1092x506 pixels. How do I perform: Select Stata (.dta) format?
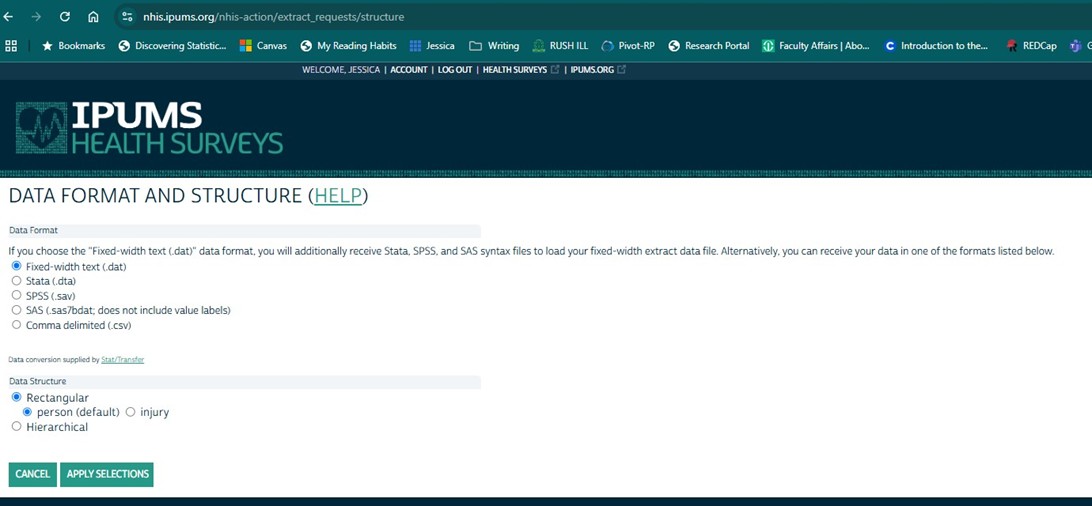coord(17,280)
